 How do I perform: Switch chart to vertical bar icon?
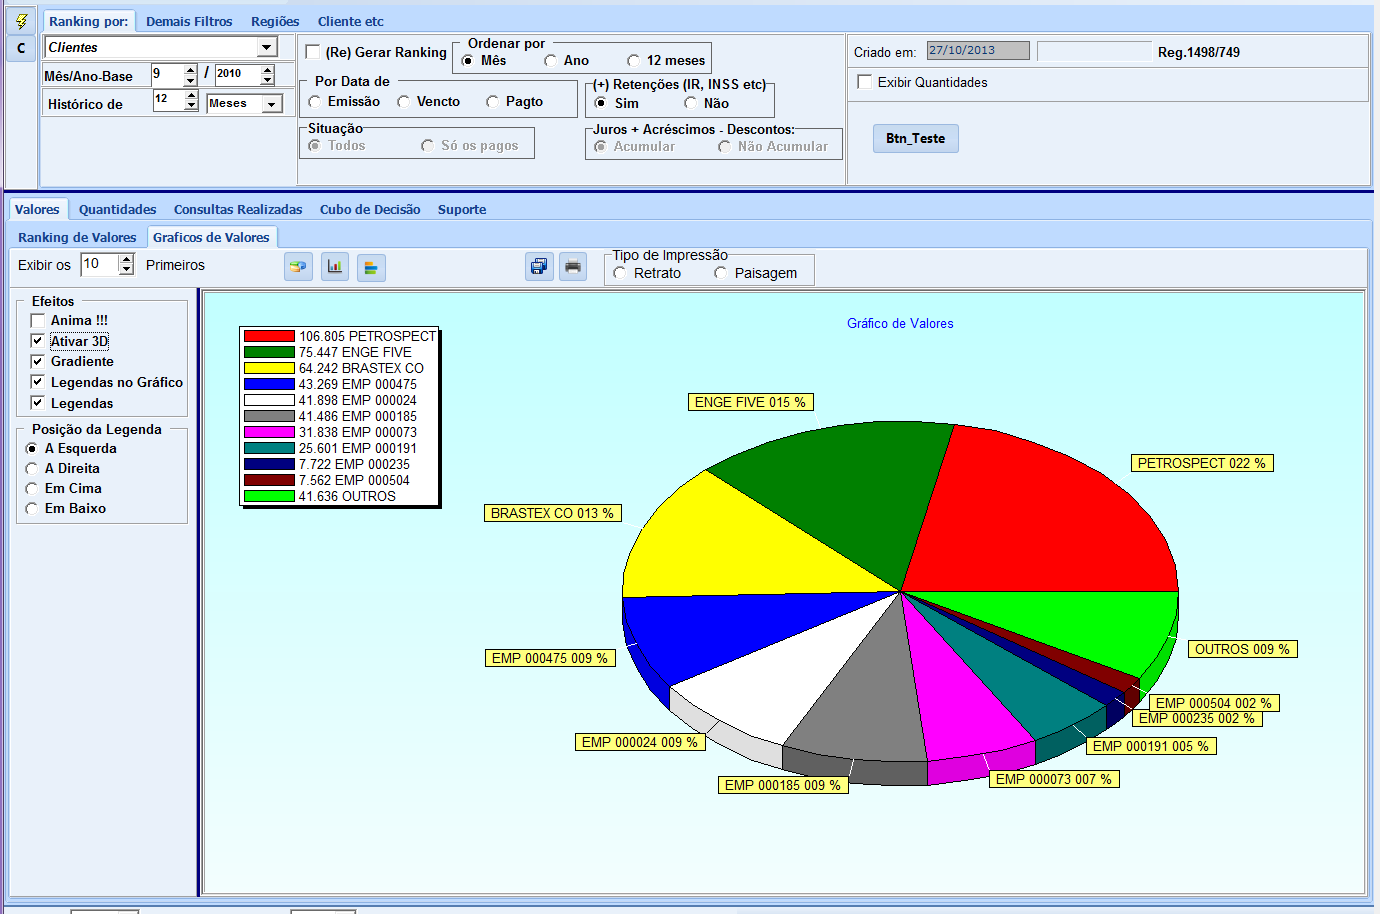click(335, 267)
